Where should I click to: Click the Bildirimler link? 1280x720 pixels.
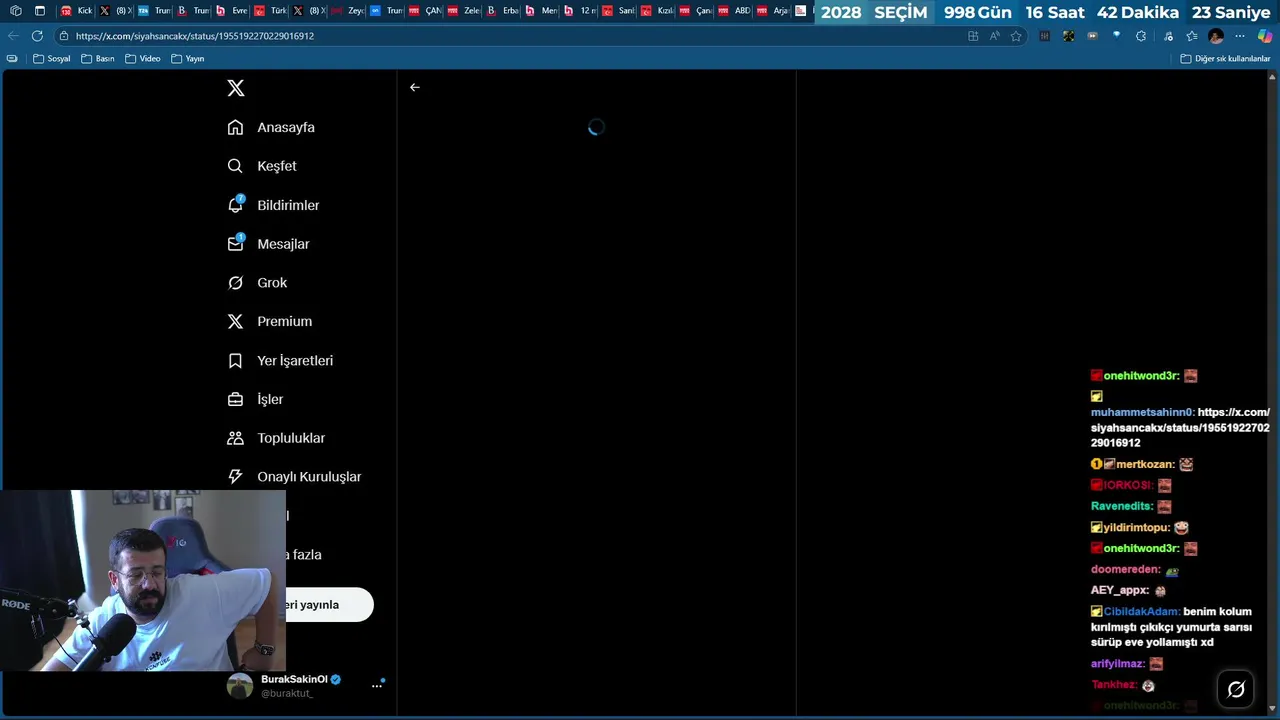pos(288,205)
